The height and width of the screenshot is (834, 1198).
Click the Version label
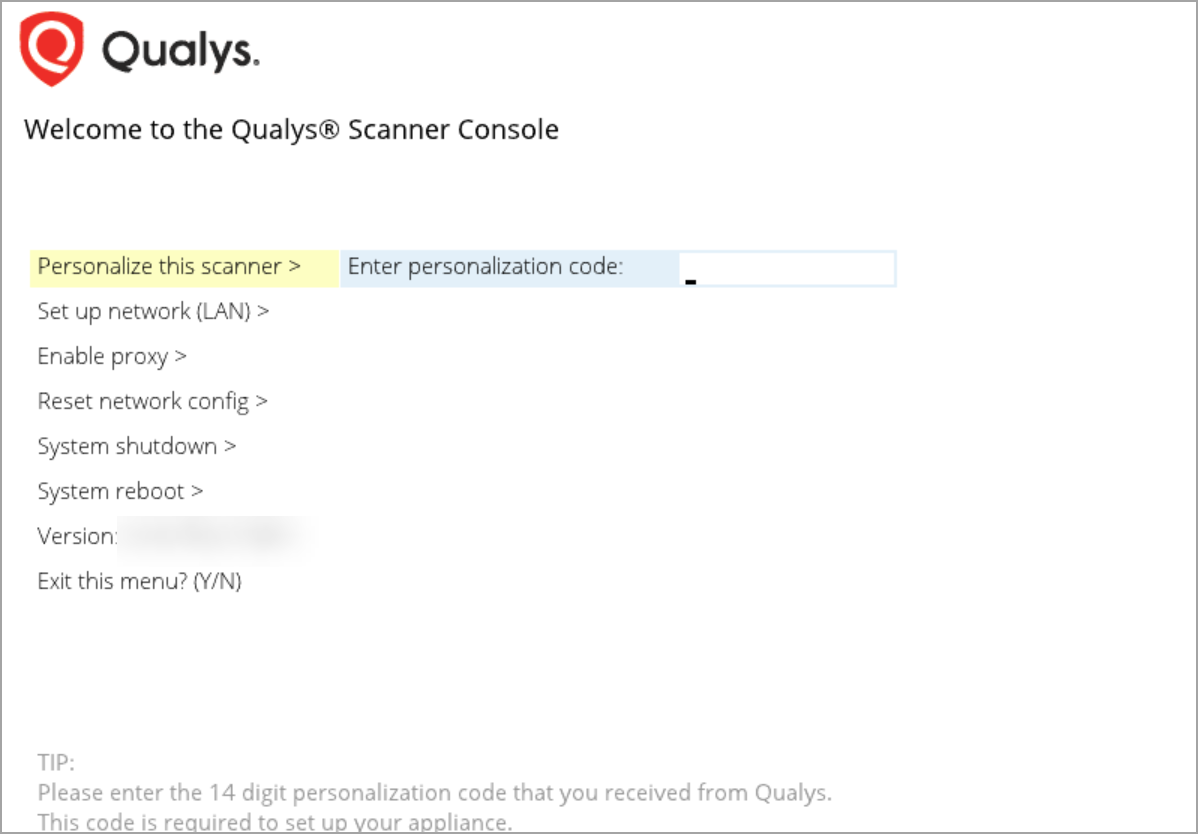click(x=77, y=536)
